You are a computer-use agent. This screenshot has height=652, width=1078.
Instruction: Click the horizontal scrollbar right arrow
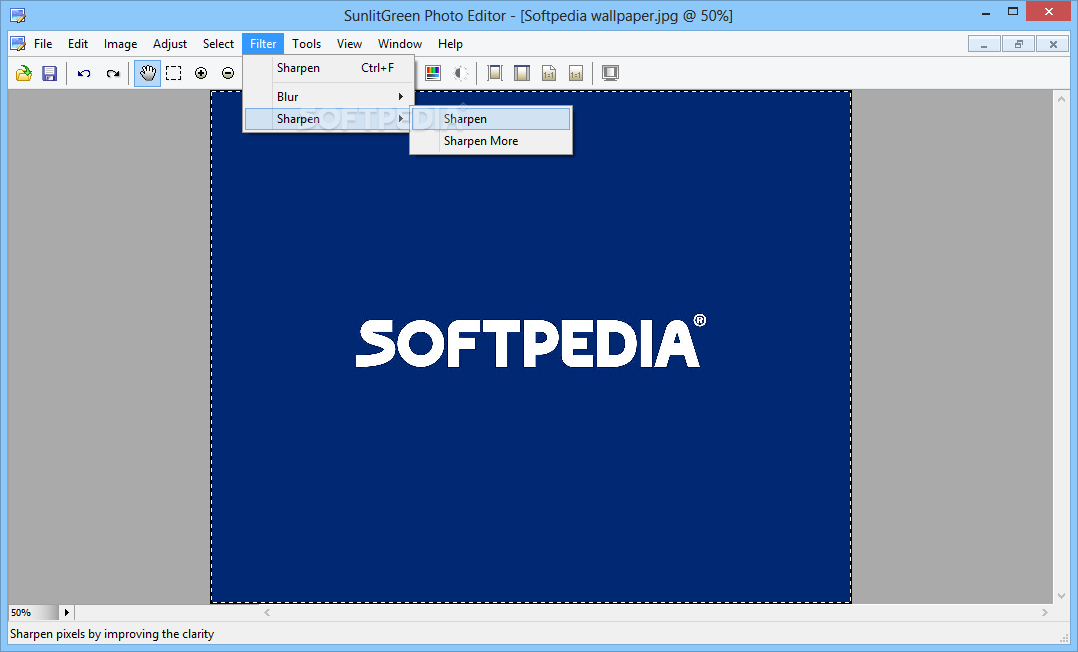1044,612
